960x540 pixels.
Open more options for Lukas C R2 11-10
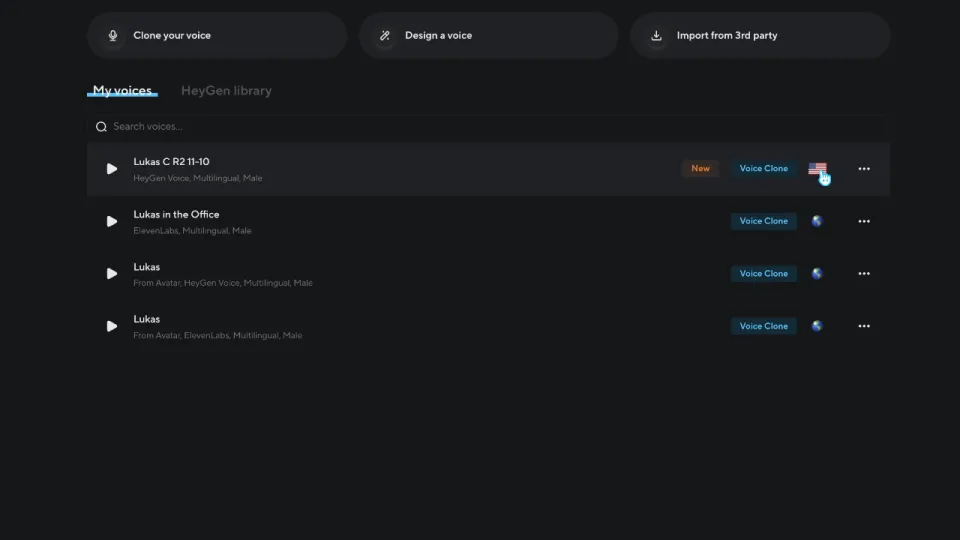[864, 168]
